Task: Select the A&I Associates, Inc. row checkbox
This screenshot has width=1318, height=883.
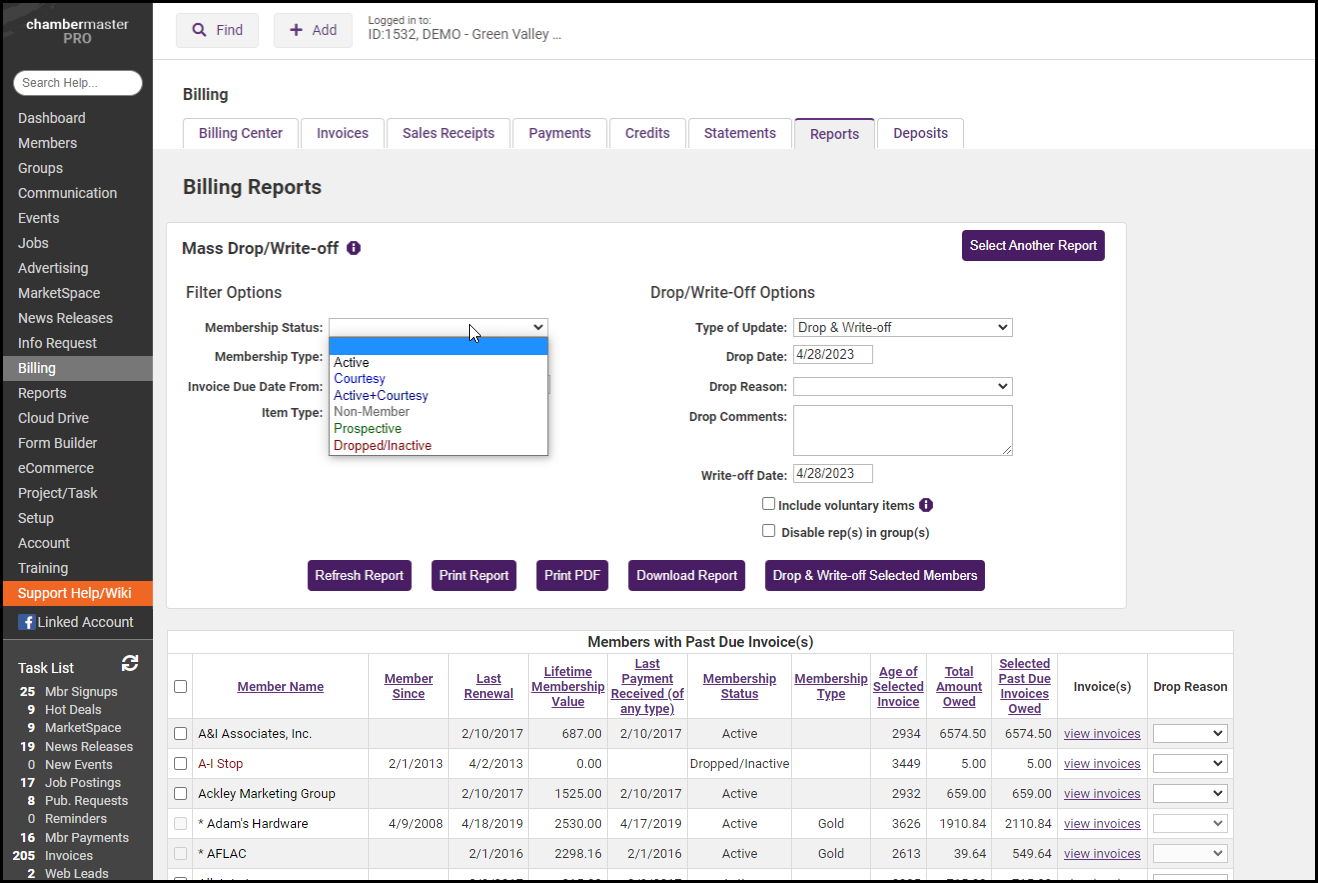Action: click(180, 734)
